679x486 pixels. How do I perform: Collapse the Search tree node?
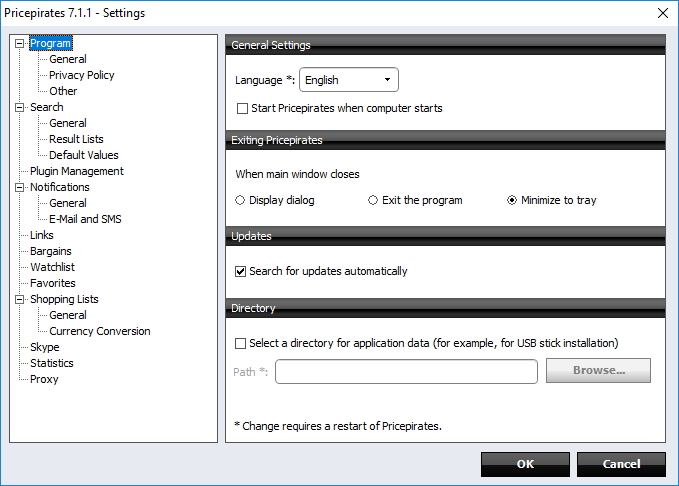tap(19, 107)
